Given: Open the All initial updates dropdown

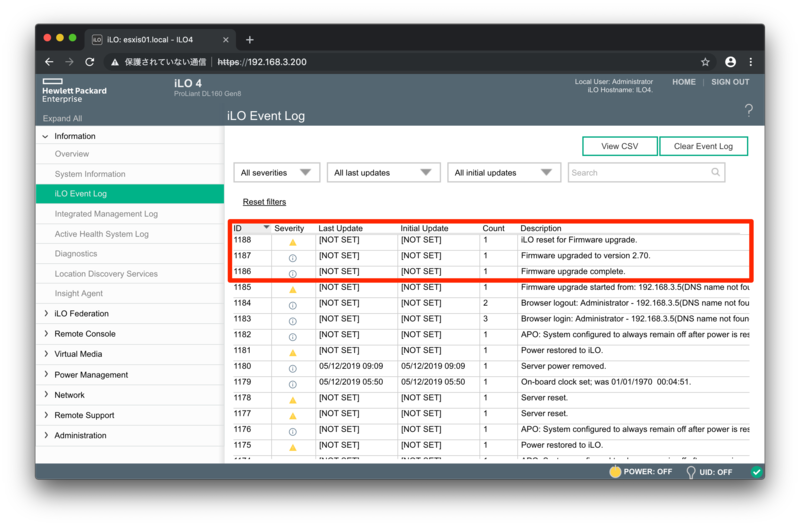Looking at the screenshot, I should point(504,172).
